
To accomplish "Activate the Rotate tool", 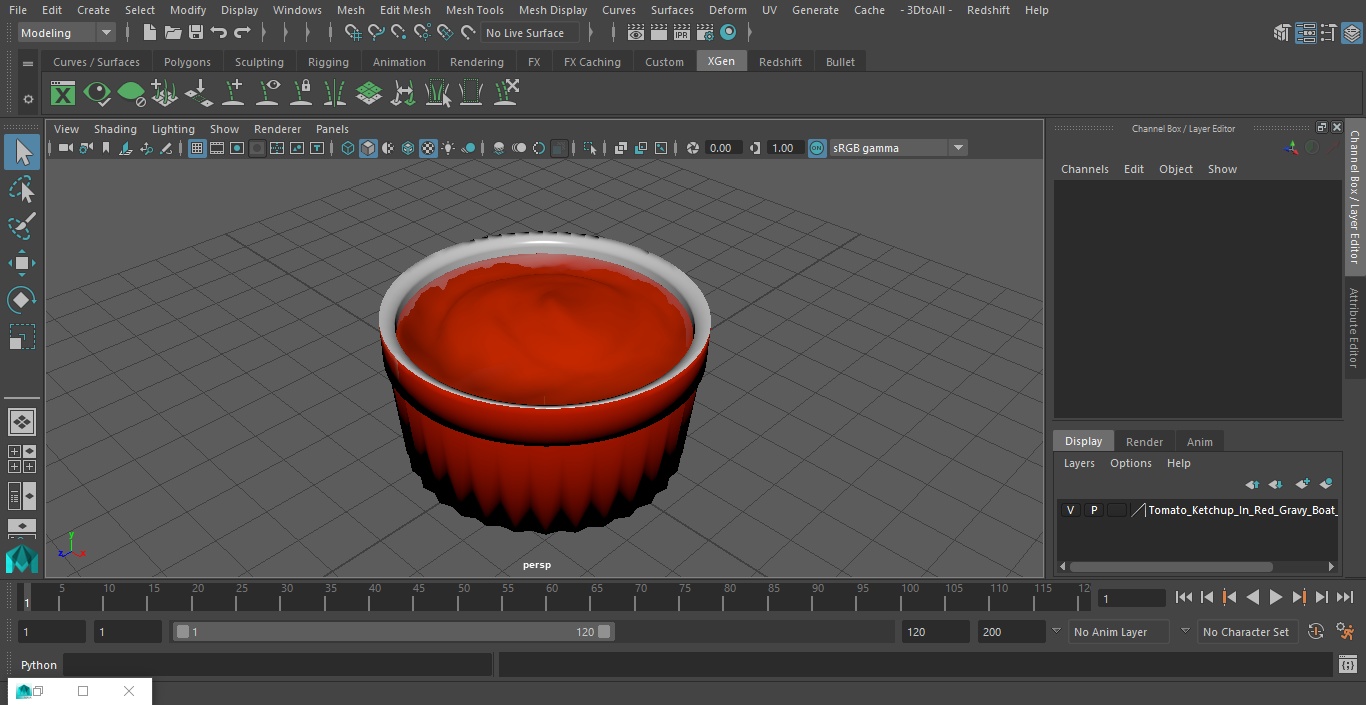I will [22, 300].
